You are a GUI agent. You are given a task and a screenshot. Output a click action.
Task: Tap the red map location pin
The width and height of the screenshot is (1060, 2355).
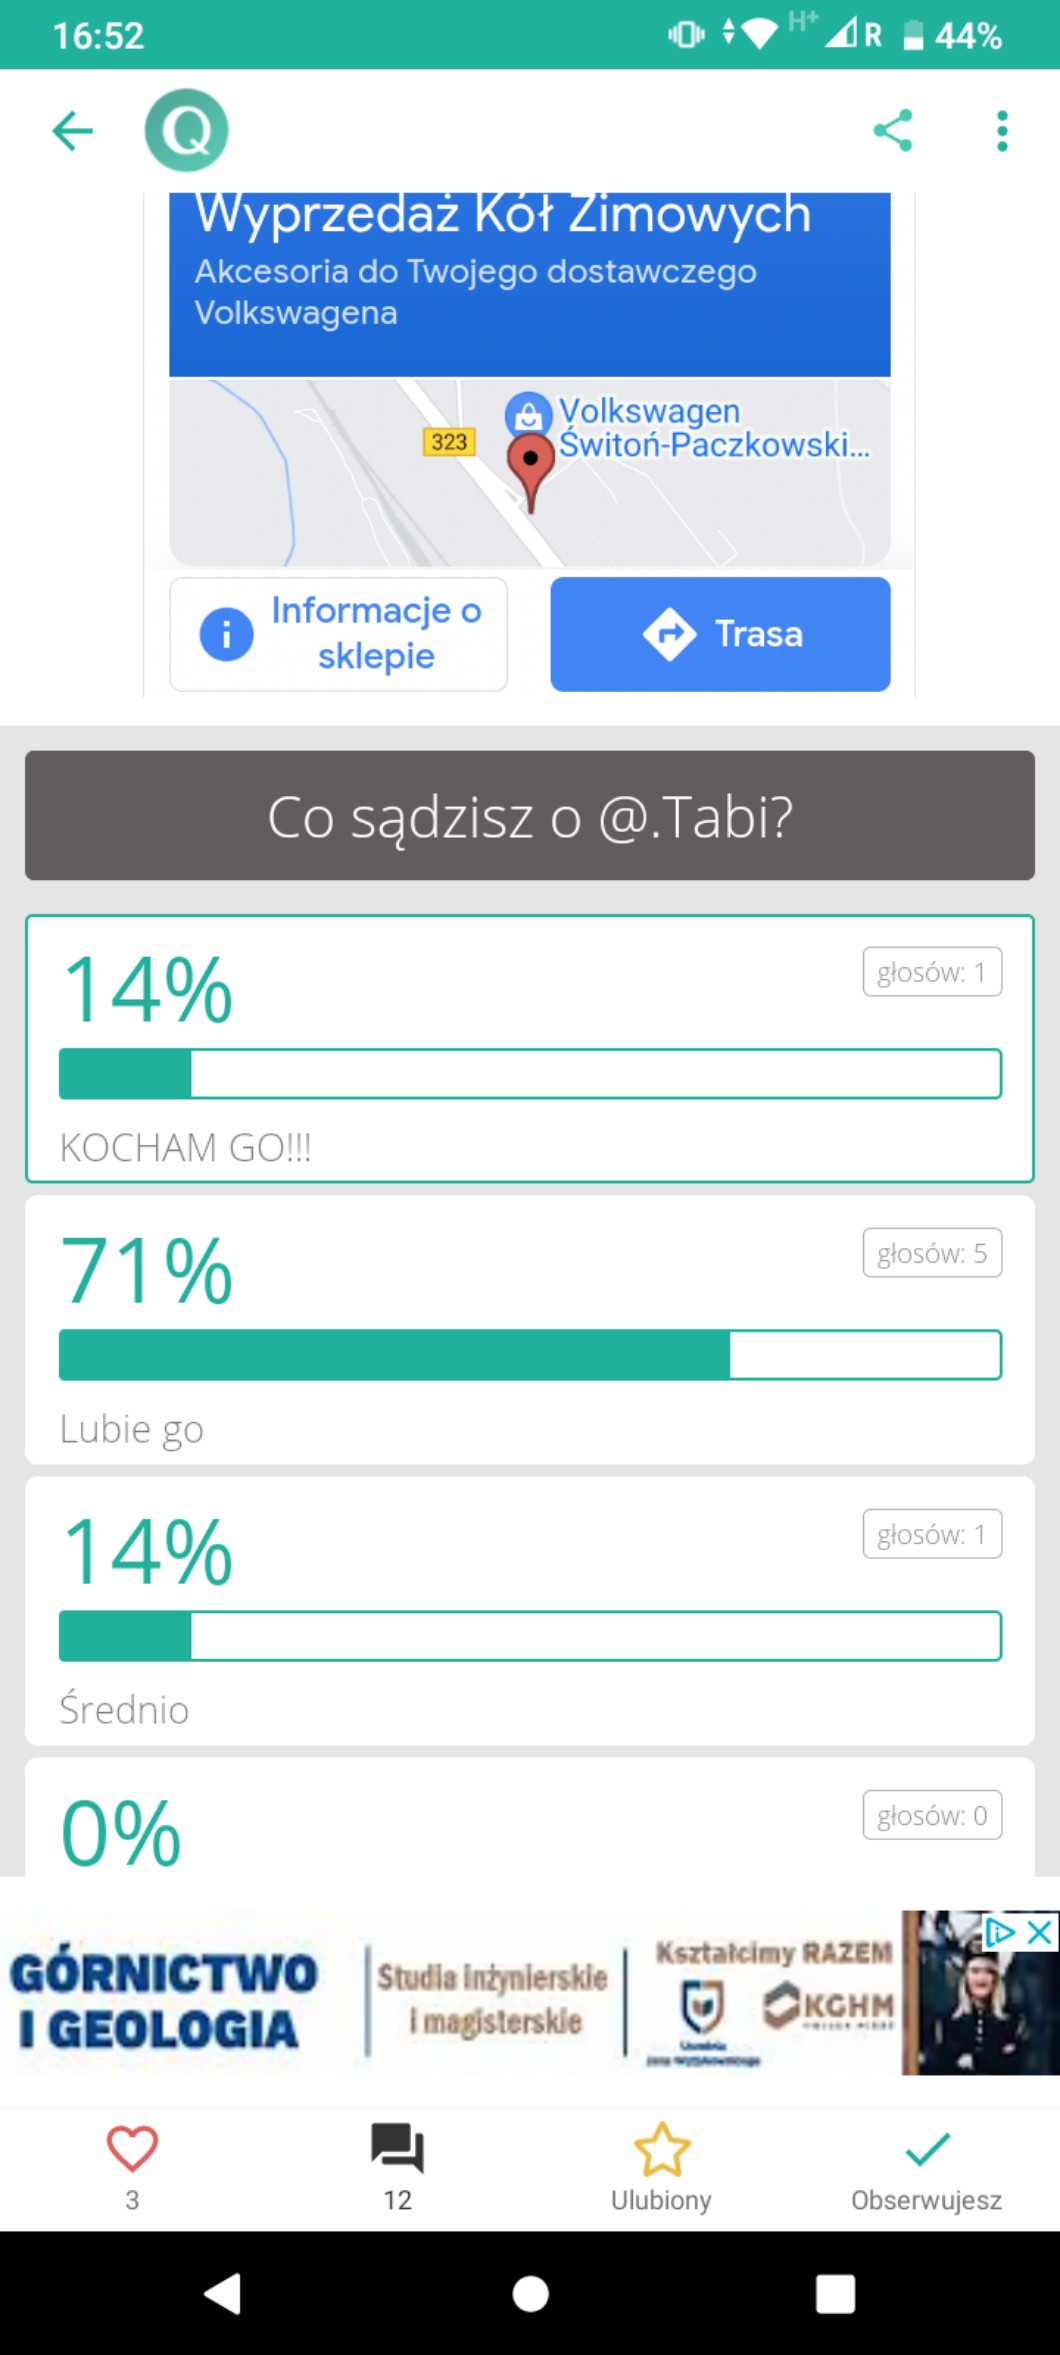531,468
